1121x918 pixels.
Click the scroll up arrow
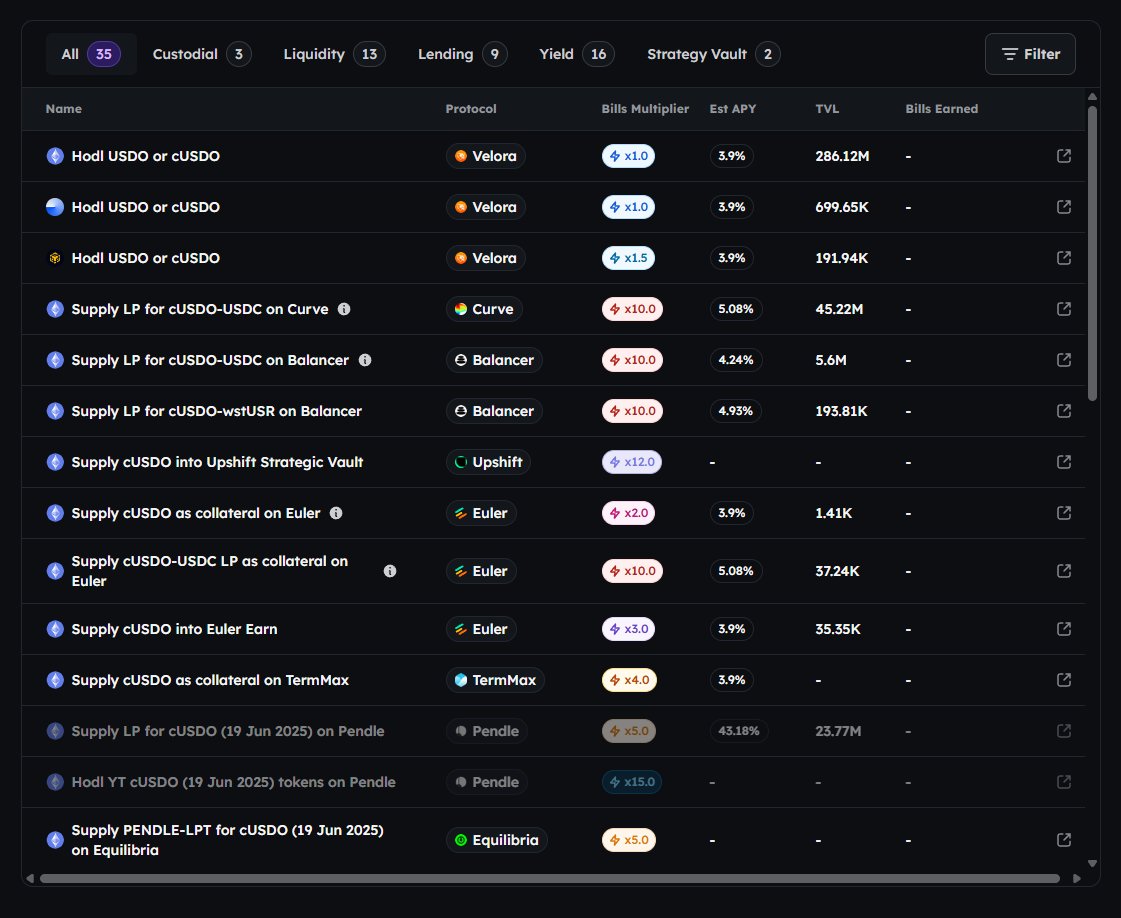point(1092,97)
